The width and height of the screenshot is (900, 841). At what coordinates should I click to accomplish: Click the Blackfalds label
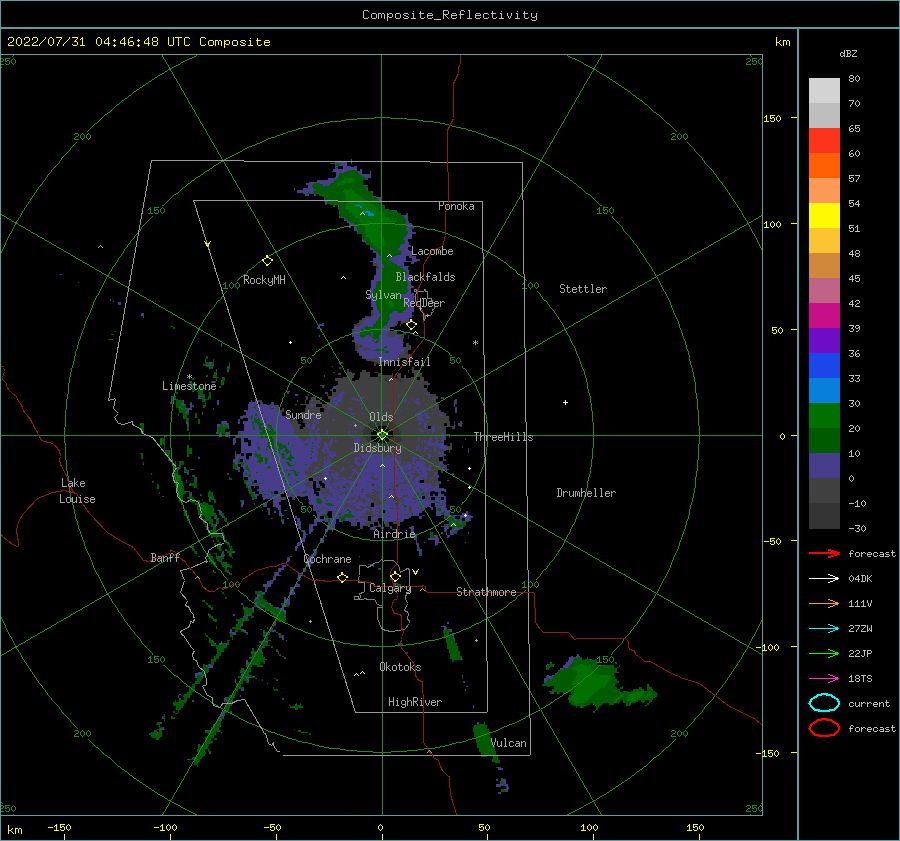coord(425,277)
